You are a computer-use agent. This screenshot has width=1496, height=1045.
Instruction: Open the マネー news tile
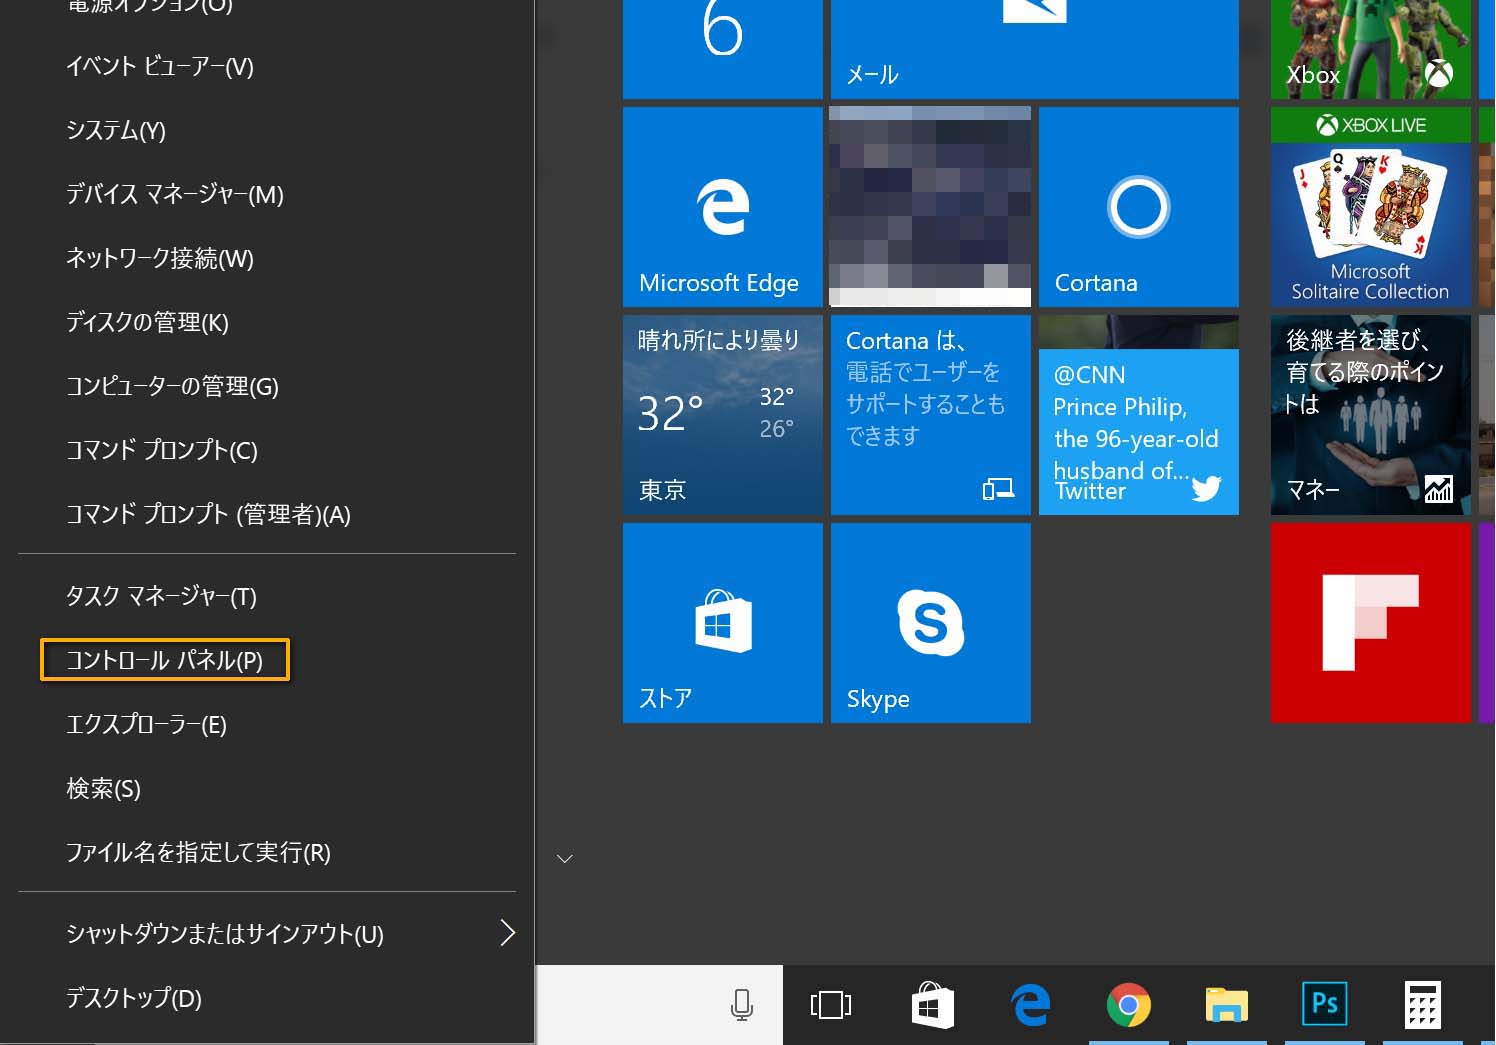coord(1371,415)
